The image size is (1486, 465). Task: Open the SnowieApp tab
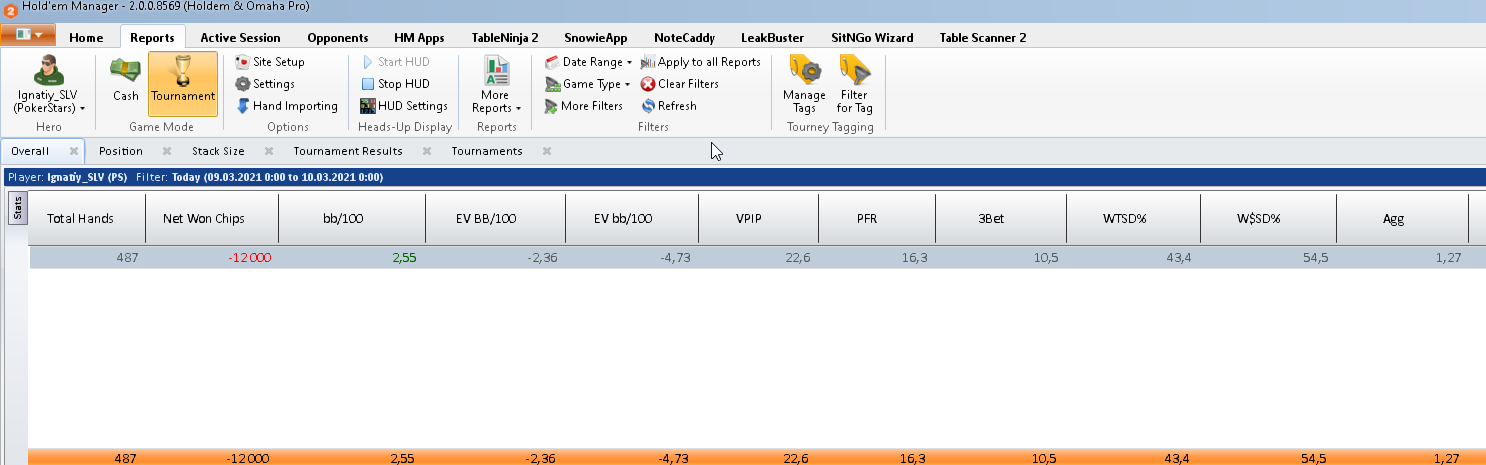pos(595,38)
